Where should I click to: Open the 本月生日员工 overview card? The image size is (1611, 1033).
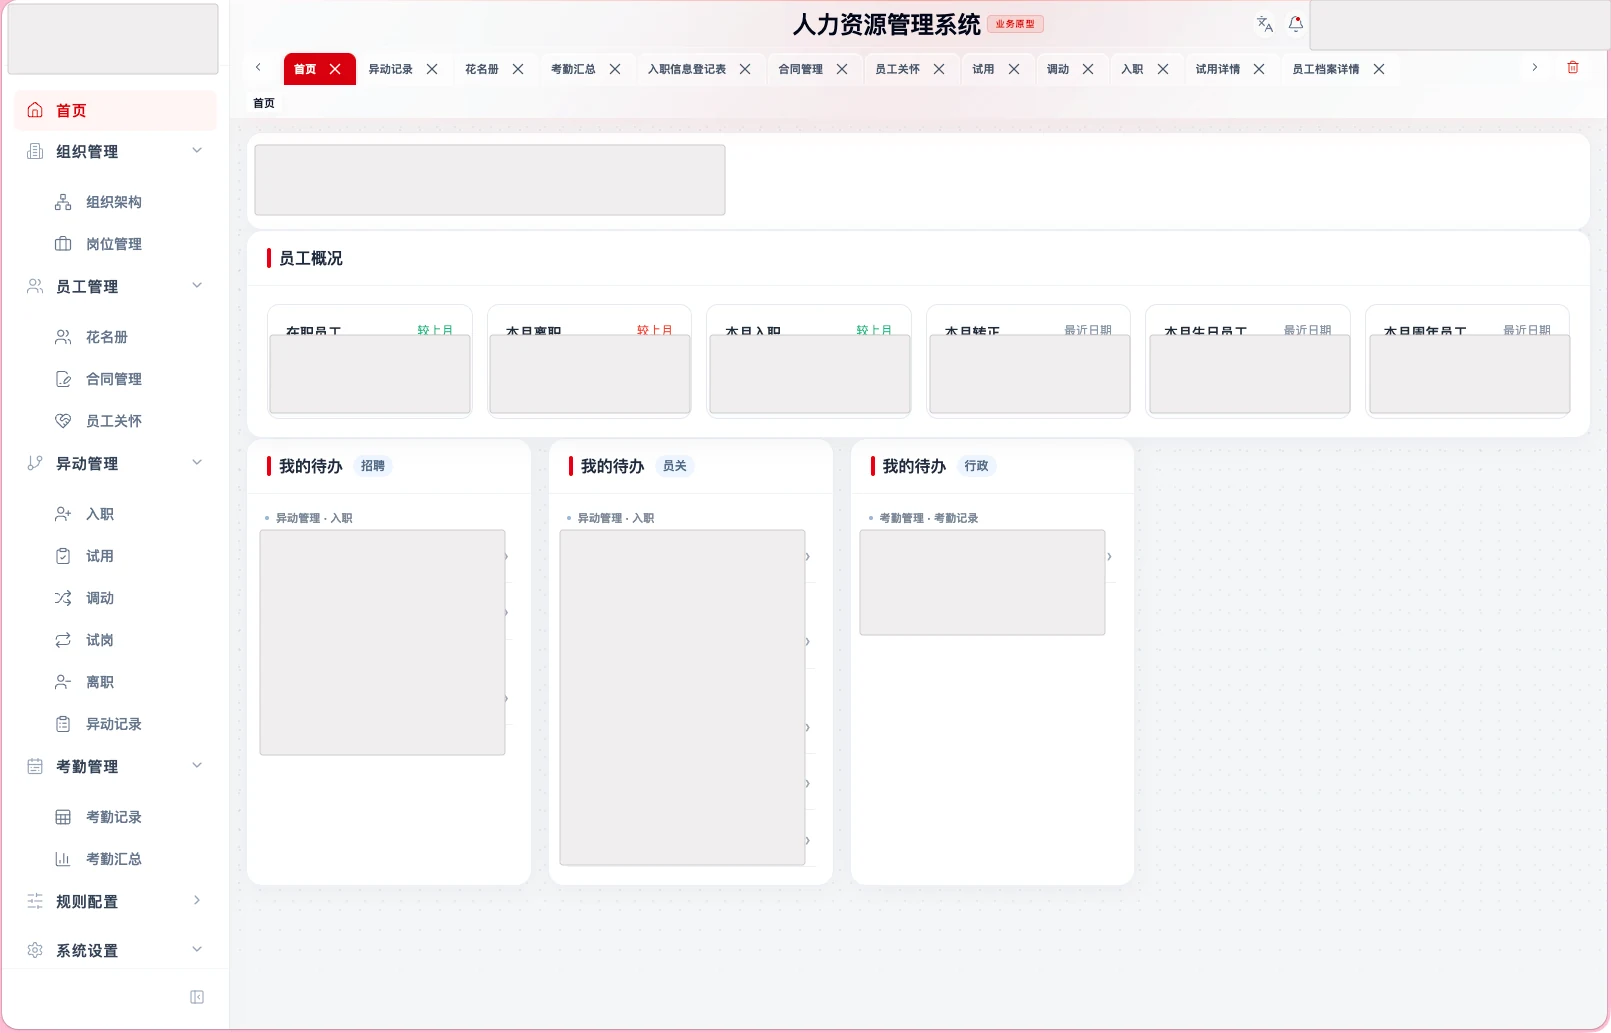pos(1248,361)
